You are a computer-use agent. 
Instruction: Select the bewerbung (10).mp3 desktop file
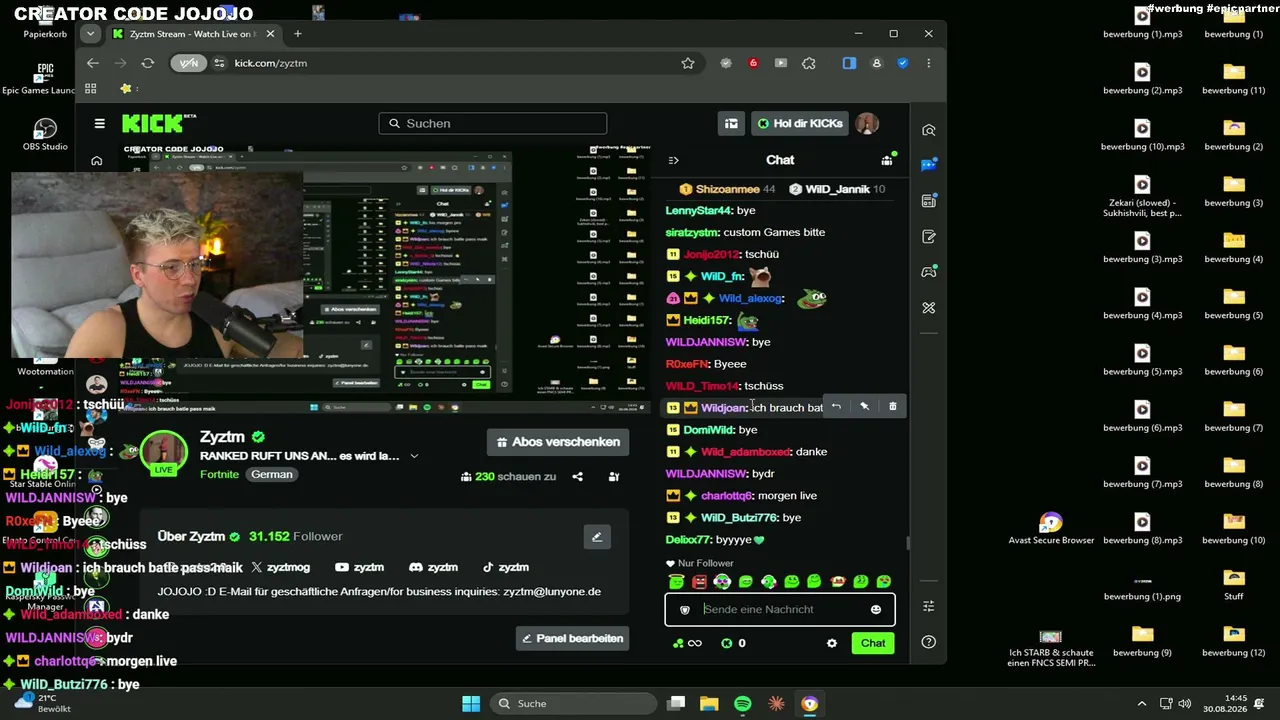tap(1142, 135)
